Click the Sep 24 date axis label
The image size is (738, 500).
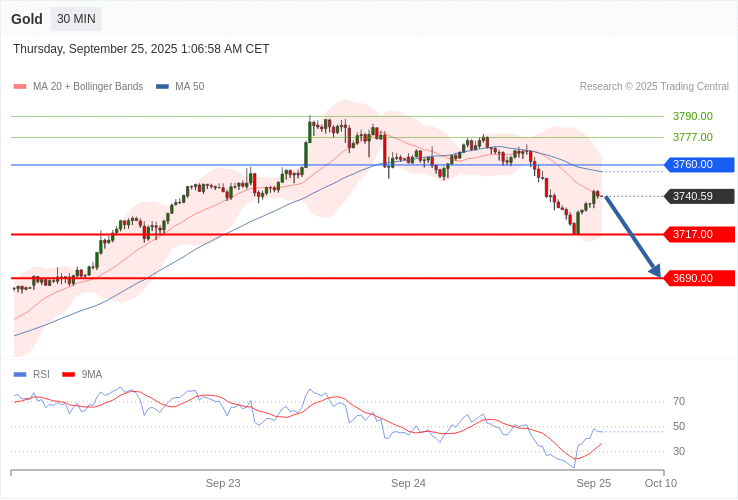click(408, 483)
